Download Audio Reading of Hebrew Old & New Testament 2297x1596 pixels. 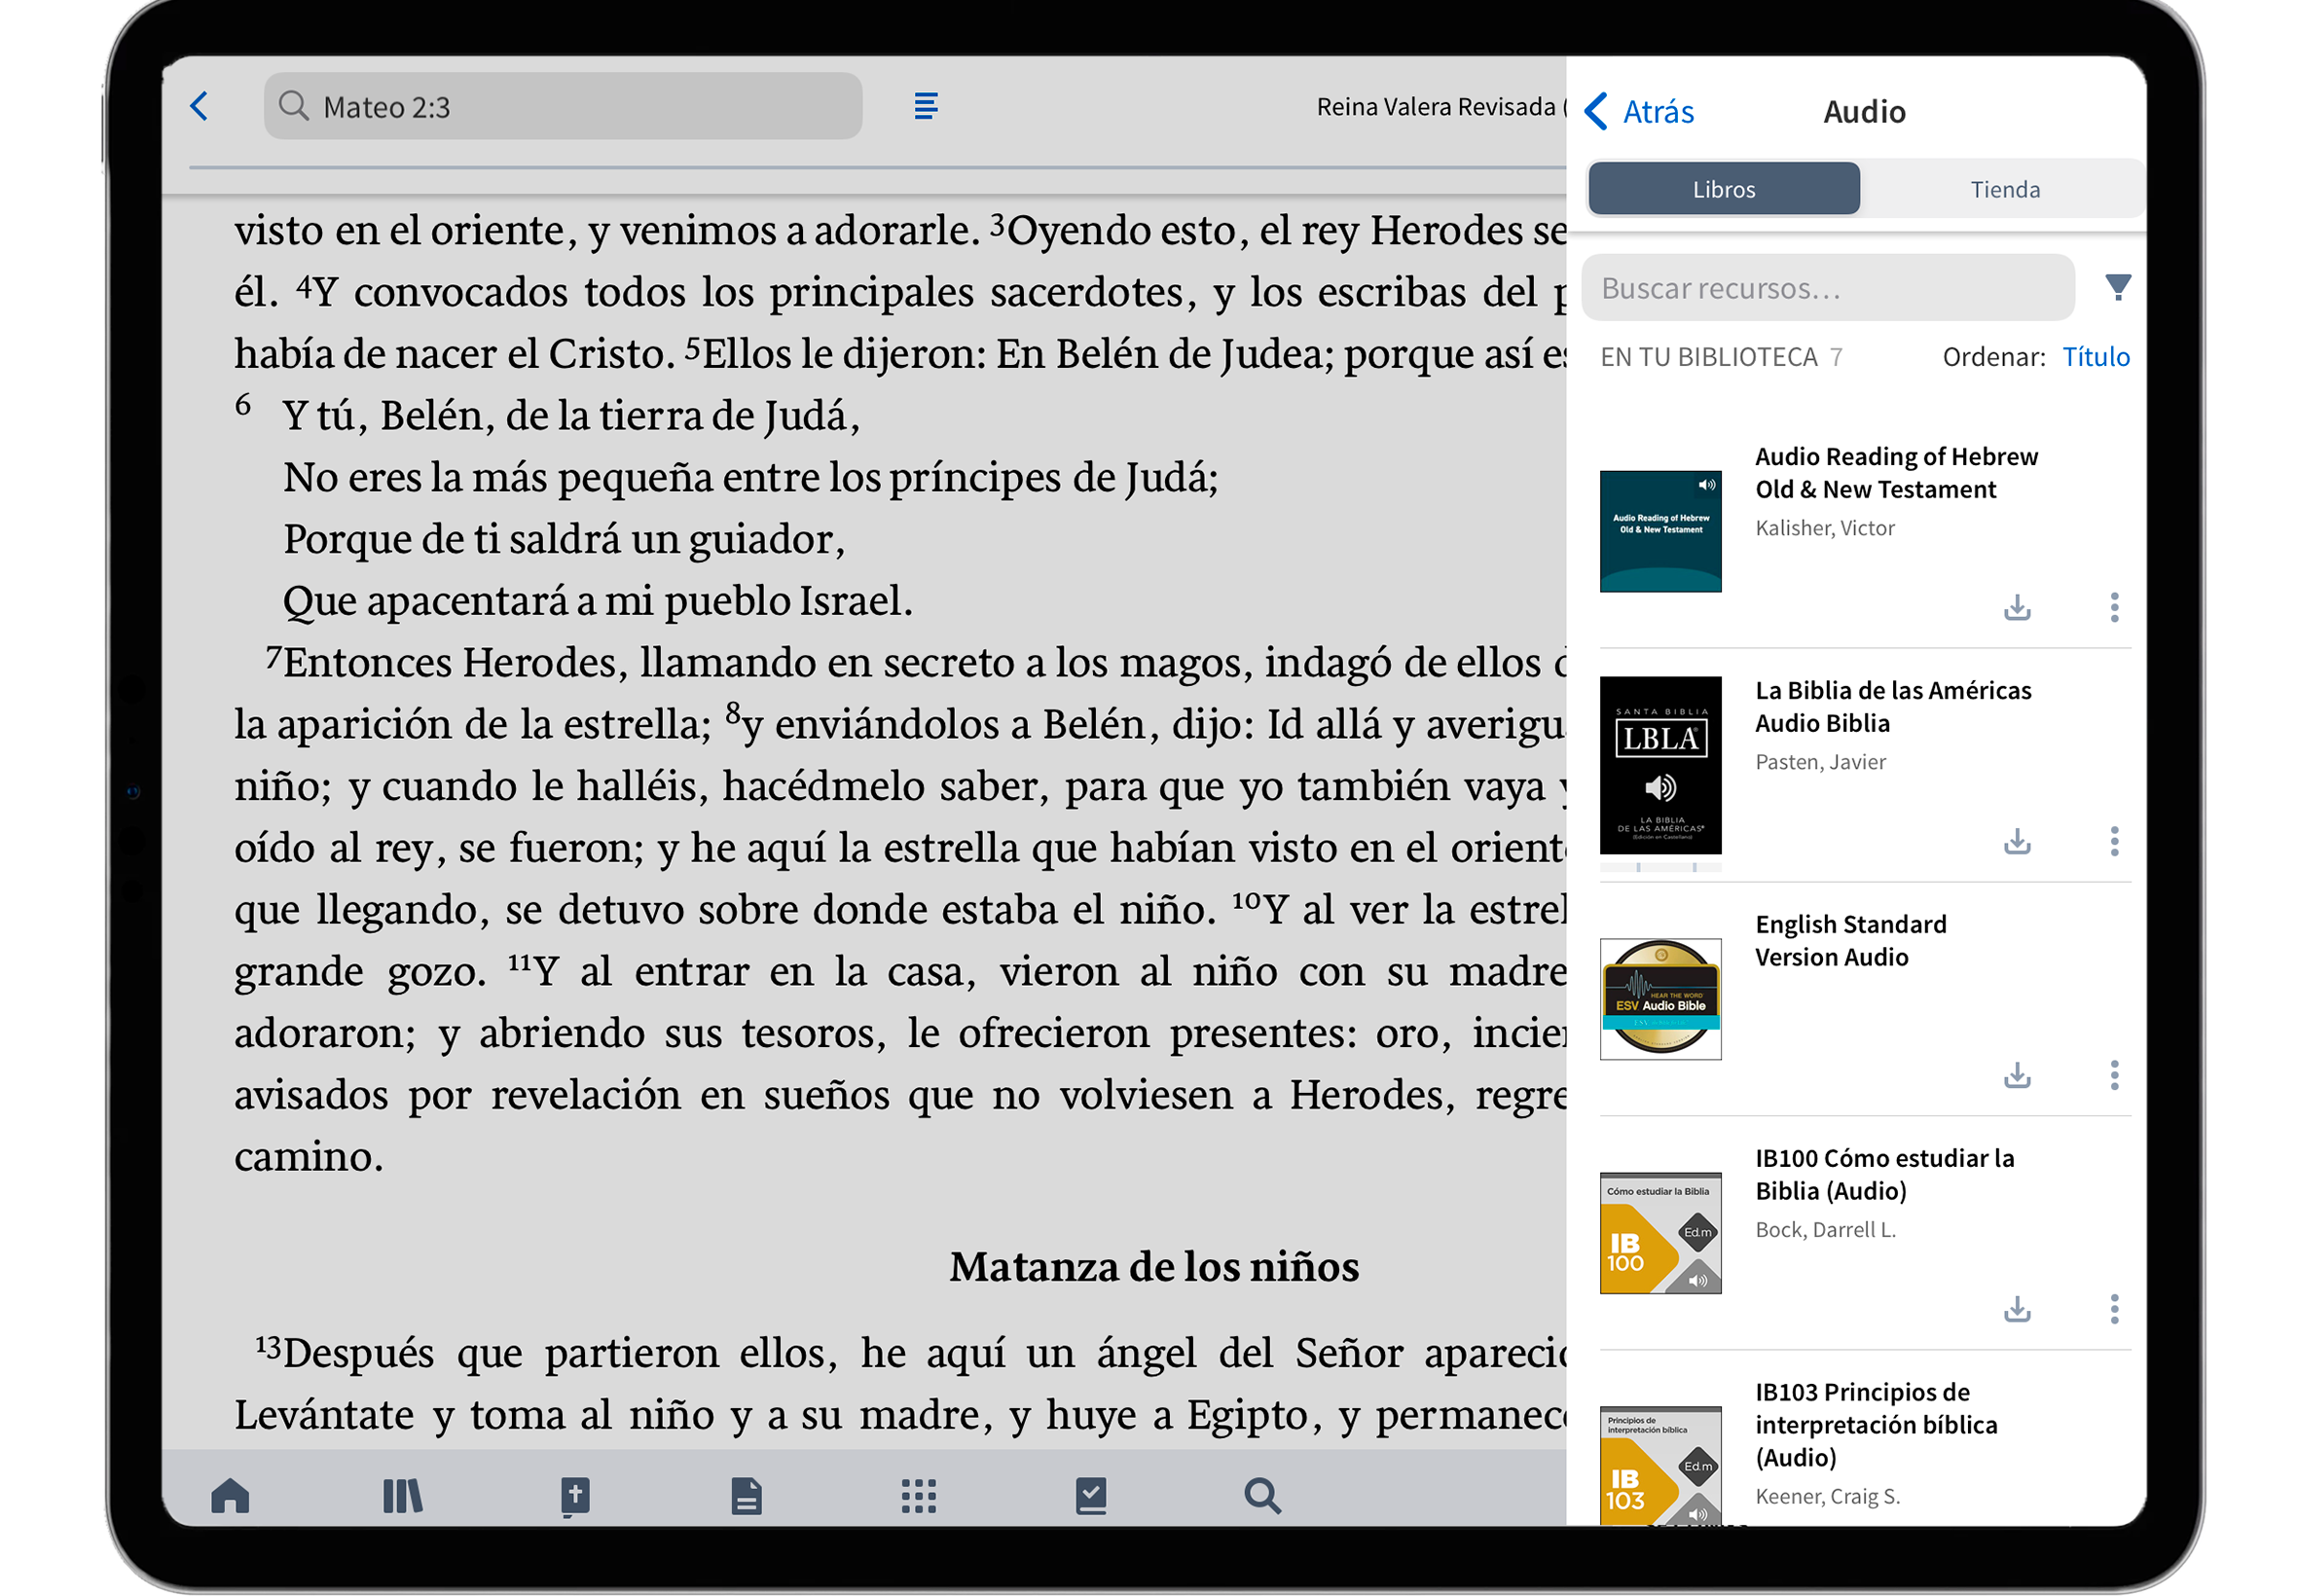pyautogui.click(x=2016, y=608)
